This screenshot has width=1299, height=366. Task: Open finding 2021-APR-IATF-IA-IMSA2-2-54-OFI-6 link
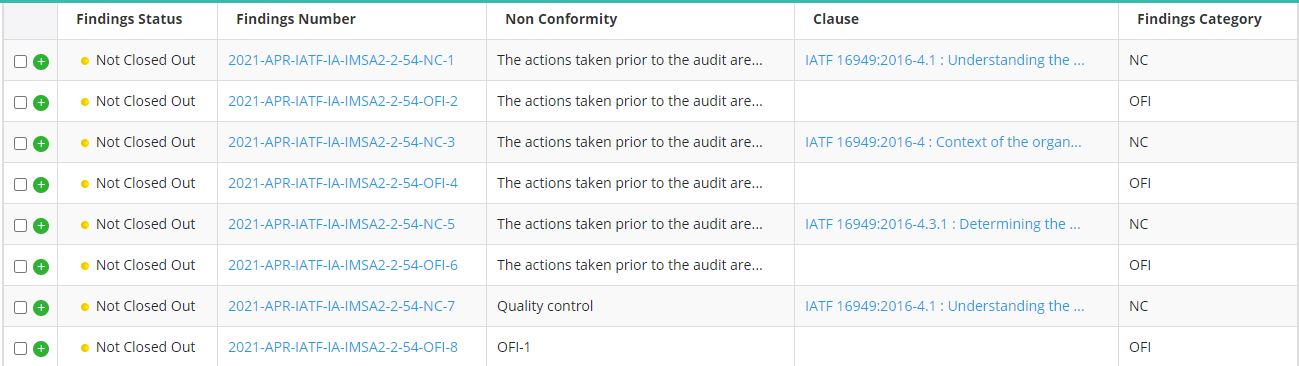tap(343, 265)
